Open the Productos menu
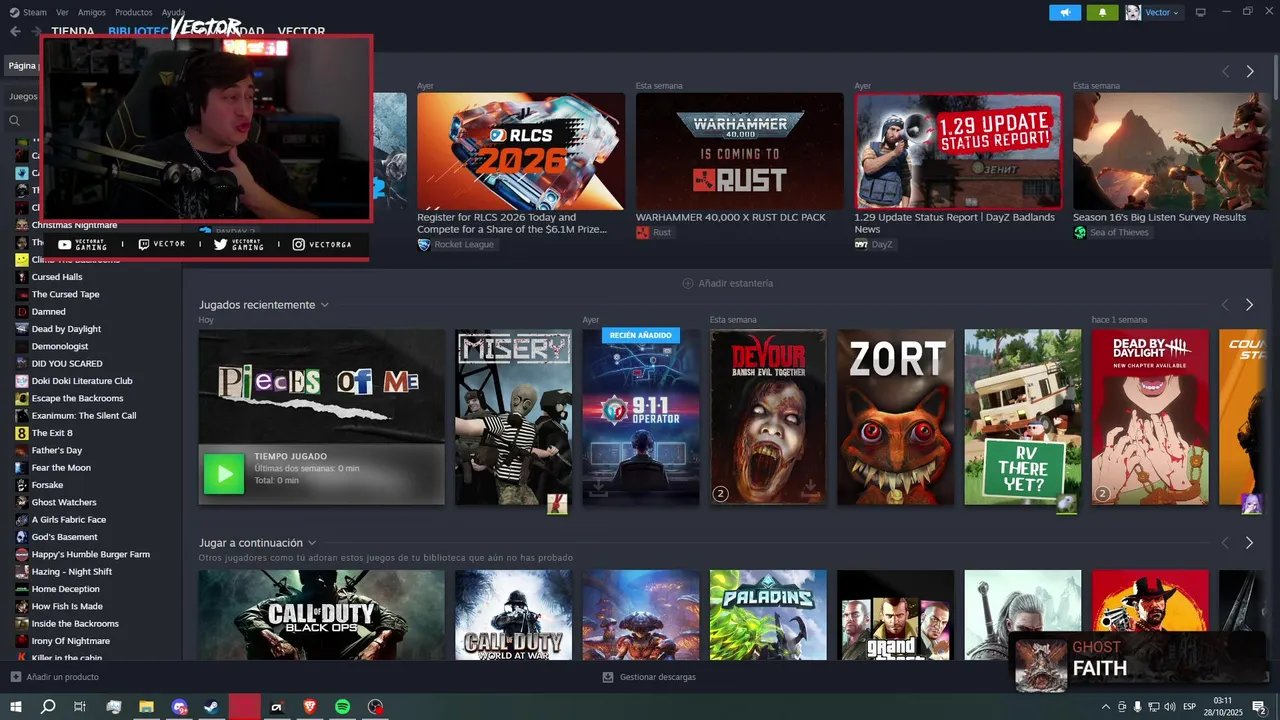The image size is (1280, 720). [x=134, y=12]
